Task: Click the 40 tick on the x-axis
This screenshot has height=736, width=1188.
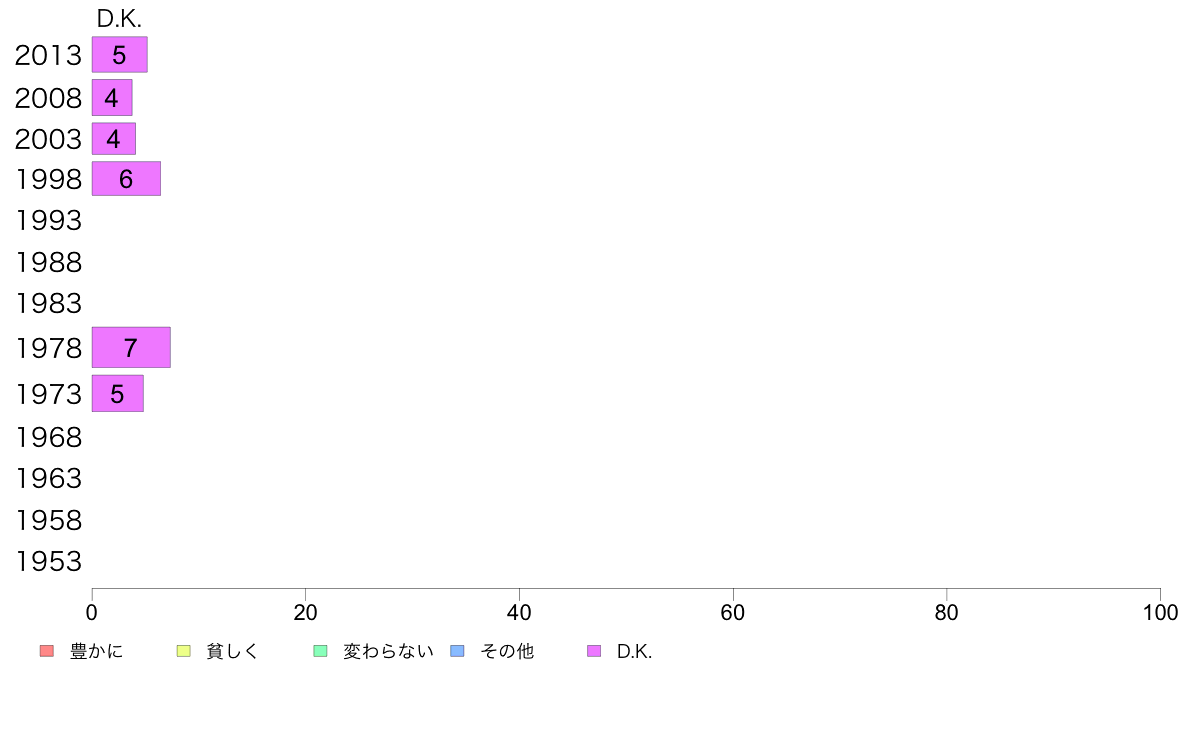Action: click(519, 612)
